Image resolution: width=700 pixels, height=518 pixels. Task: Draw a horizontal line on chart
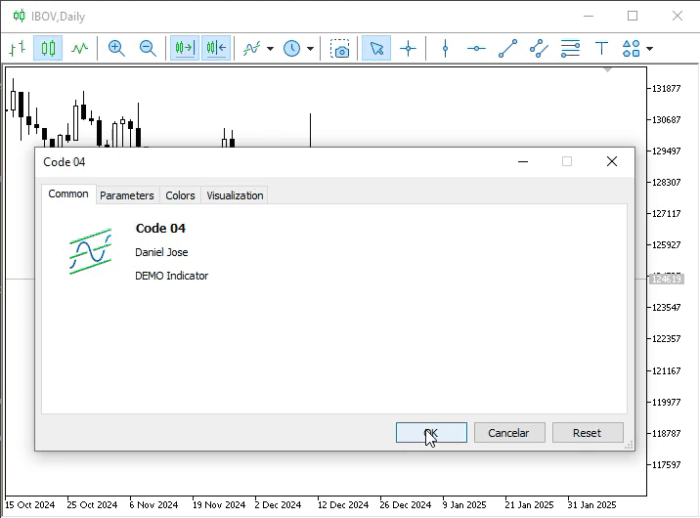476,48
